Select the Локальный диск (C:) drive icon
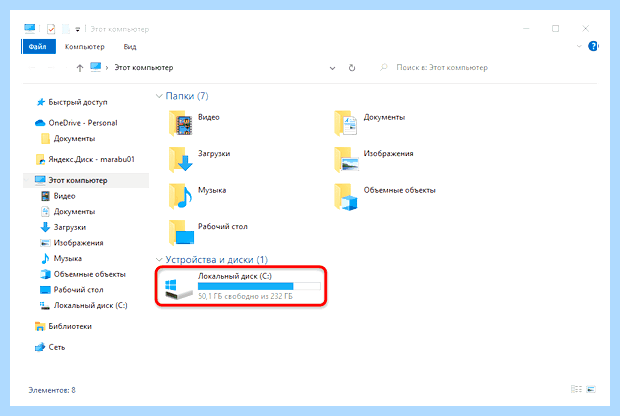The height and width of the screenshot is (416, 620). [x=178, y=289]
